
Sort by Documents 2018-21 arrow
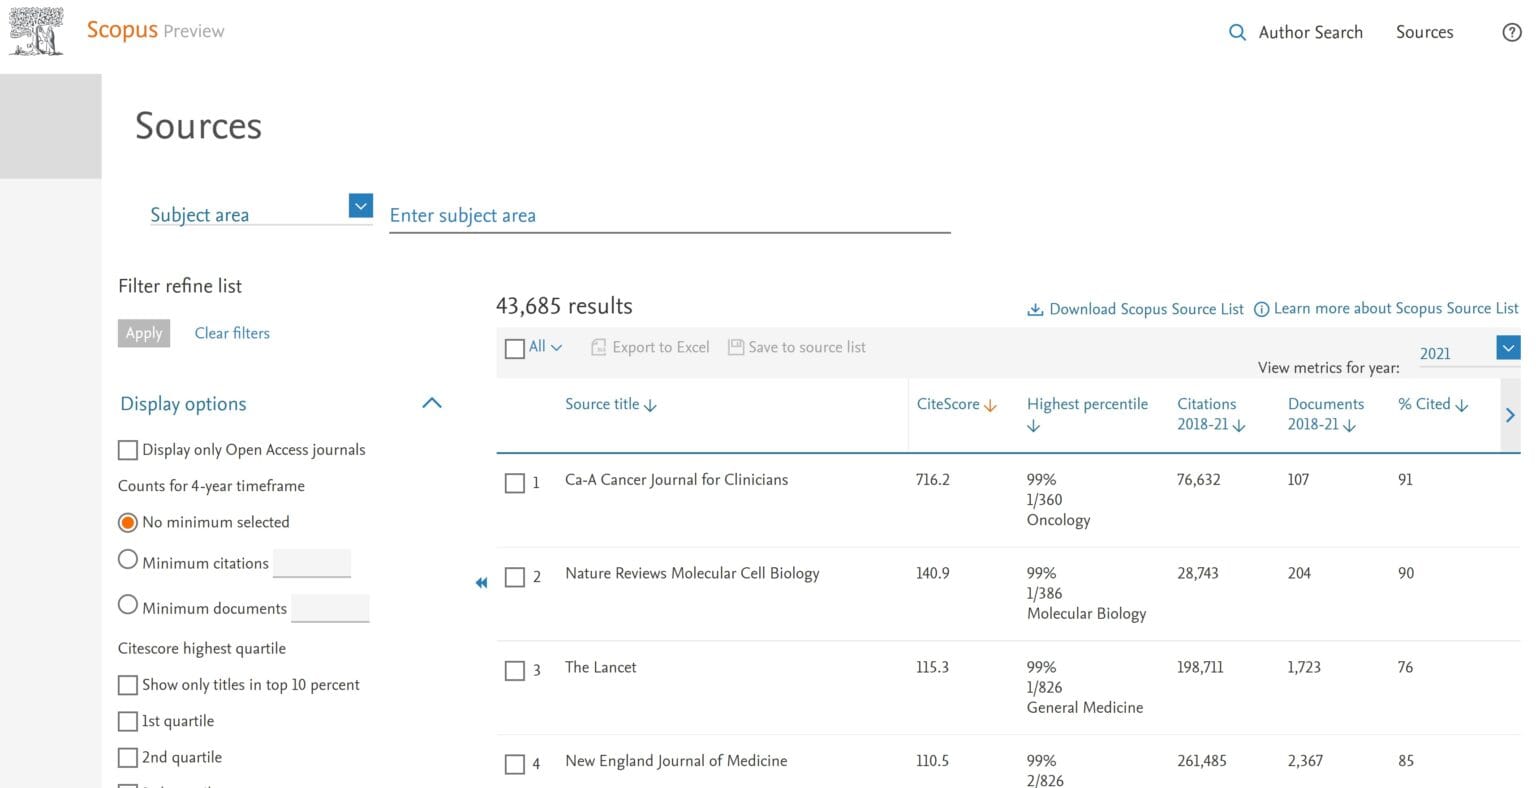pos(1349,426)
